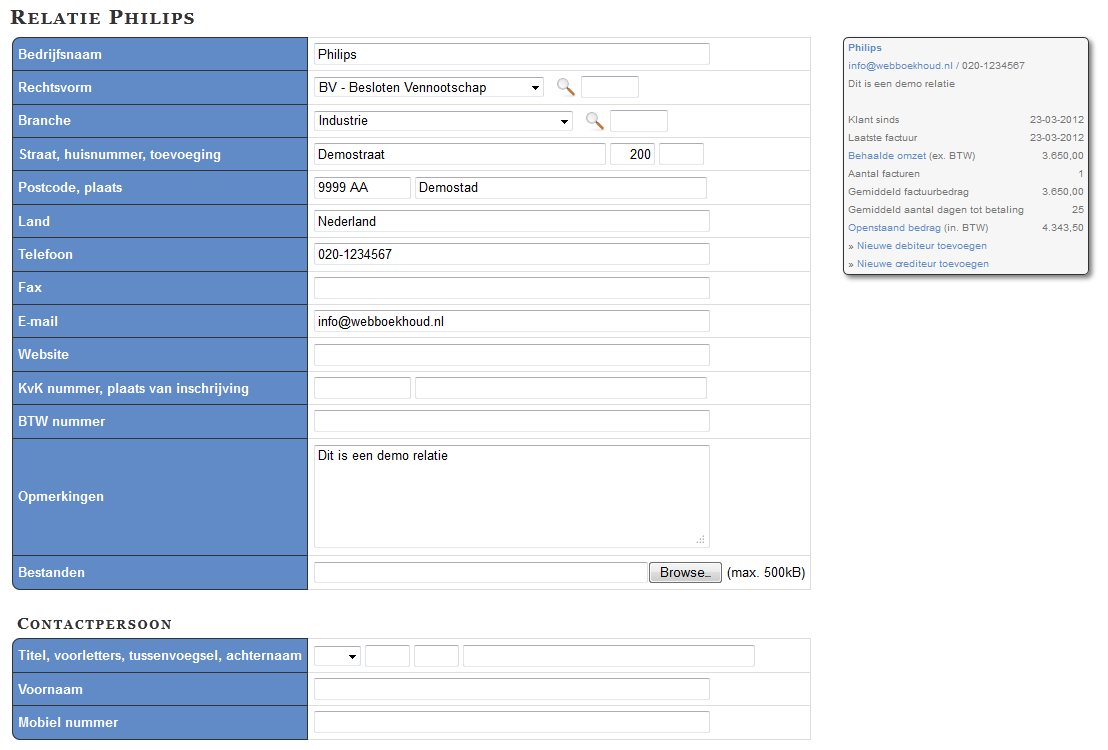Open the Behaalde omzet link
Viewport: 1108px width, 750px height.
[x=887, y=156]
